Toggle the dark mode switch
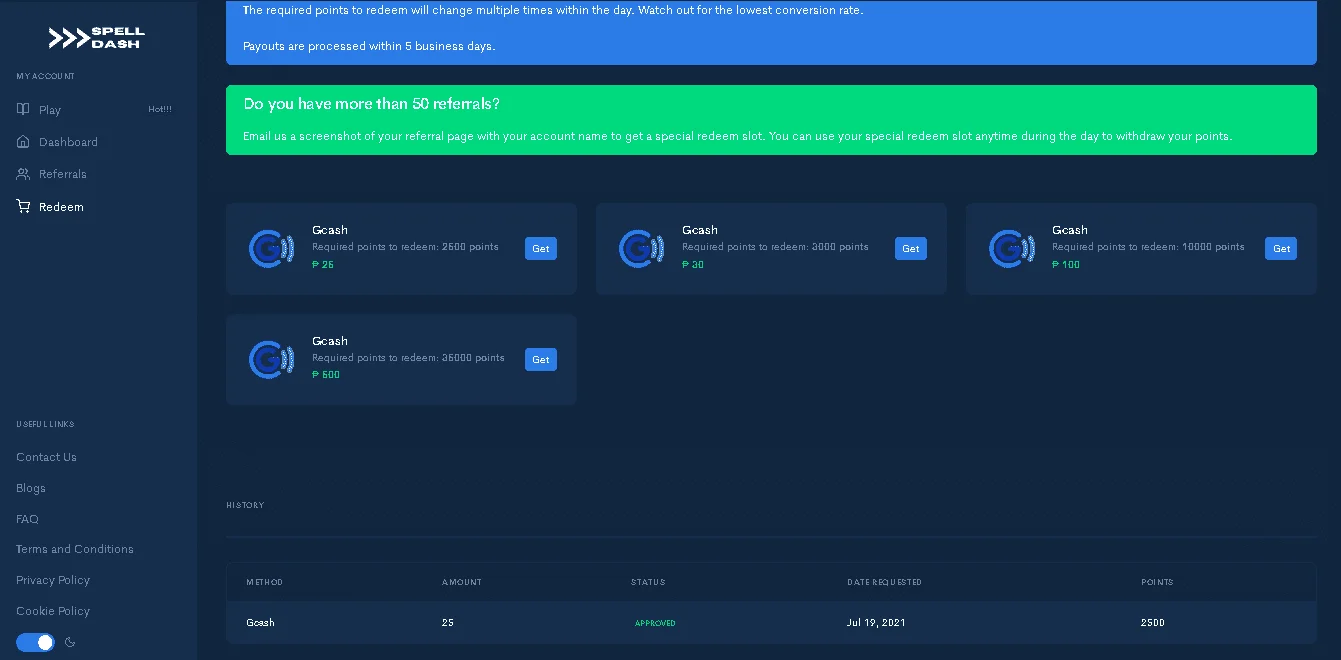This screenshot has height=660, width=1341. coord(35,642)
